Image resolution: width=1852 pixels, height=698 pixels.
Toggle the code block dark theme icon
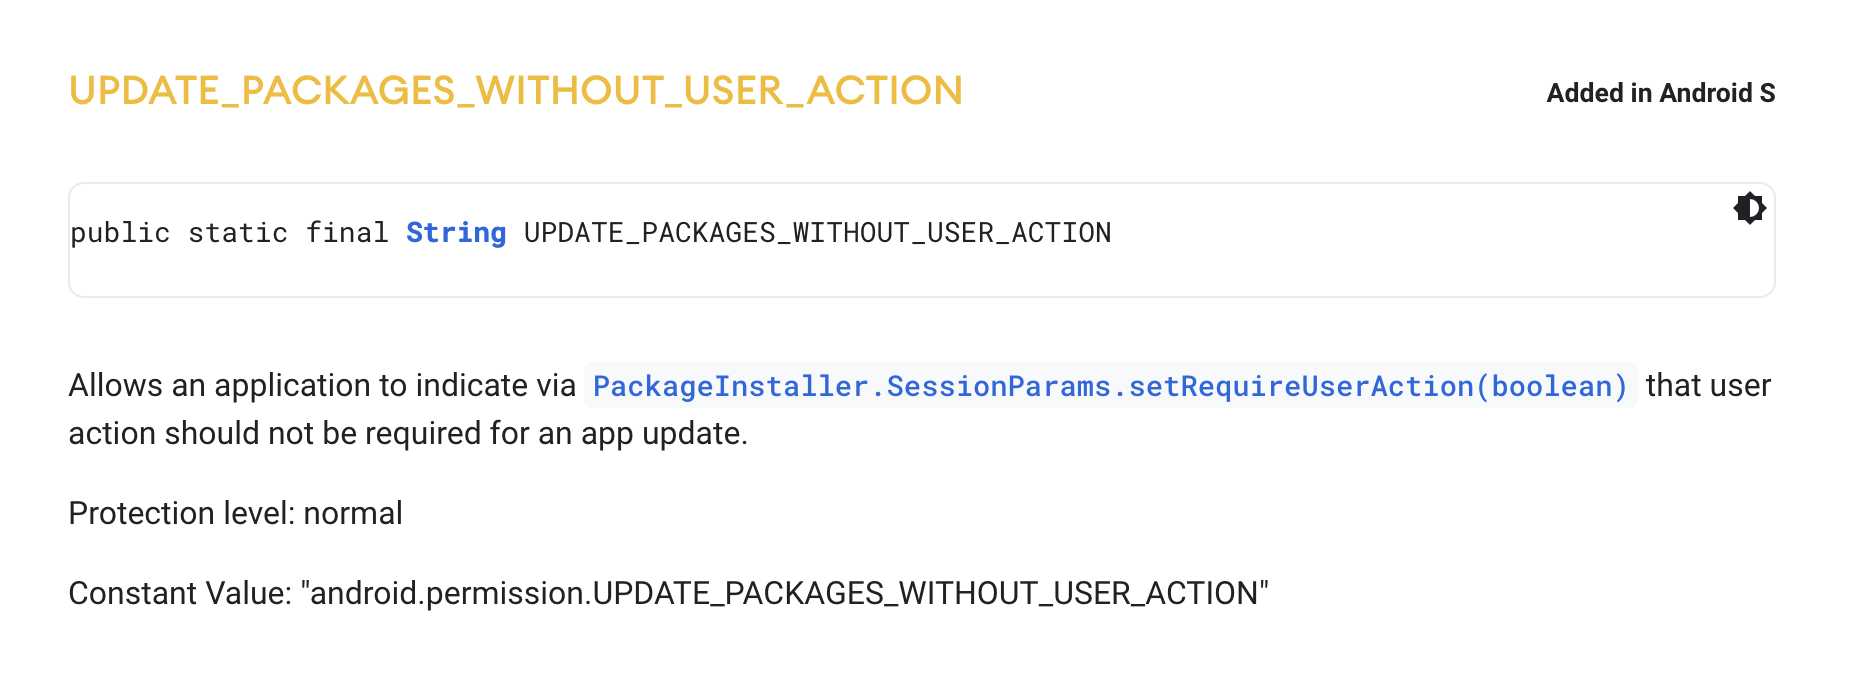[x=1749, y=208]
